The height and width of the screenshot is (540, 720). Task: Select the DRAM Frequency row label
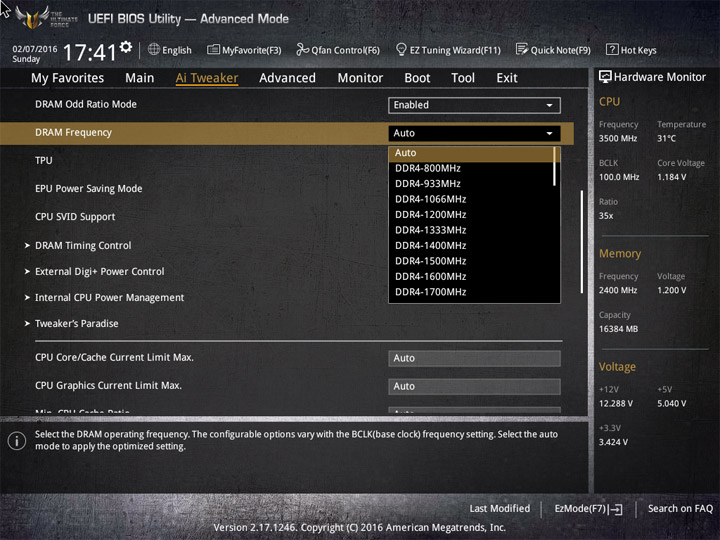pos(73,133)
